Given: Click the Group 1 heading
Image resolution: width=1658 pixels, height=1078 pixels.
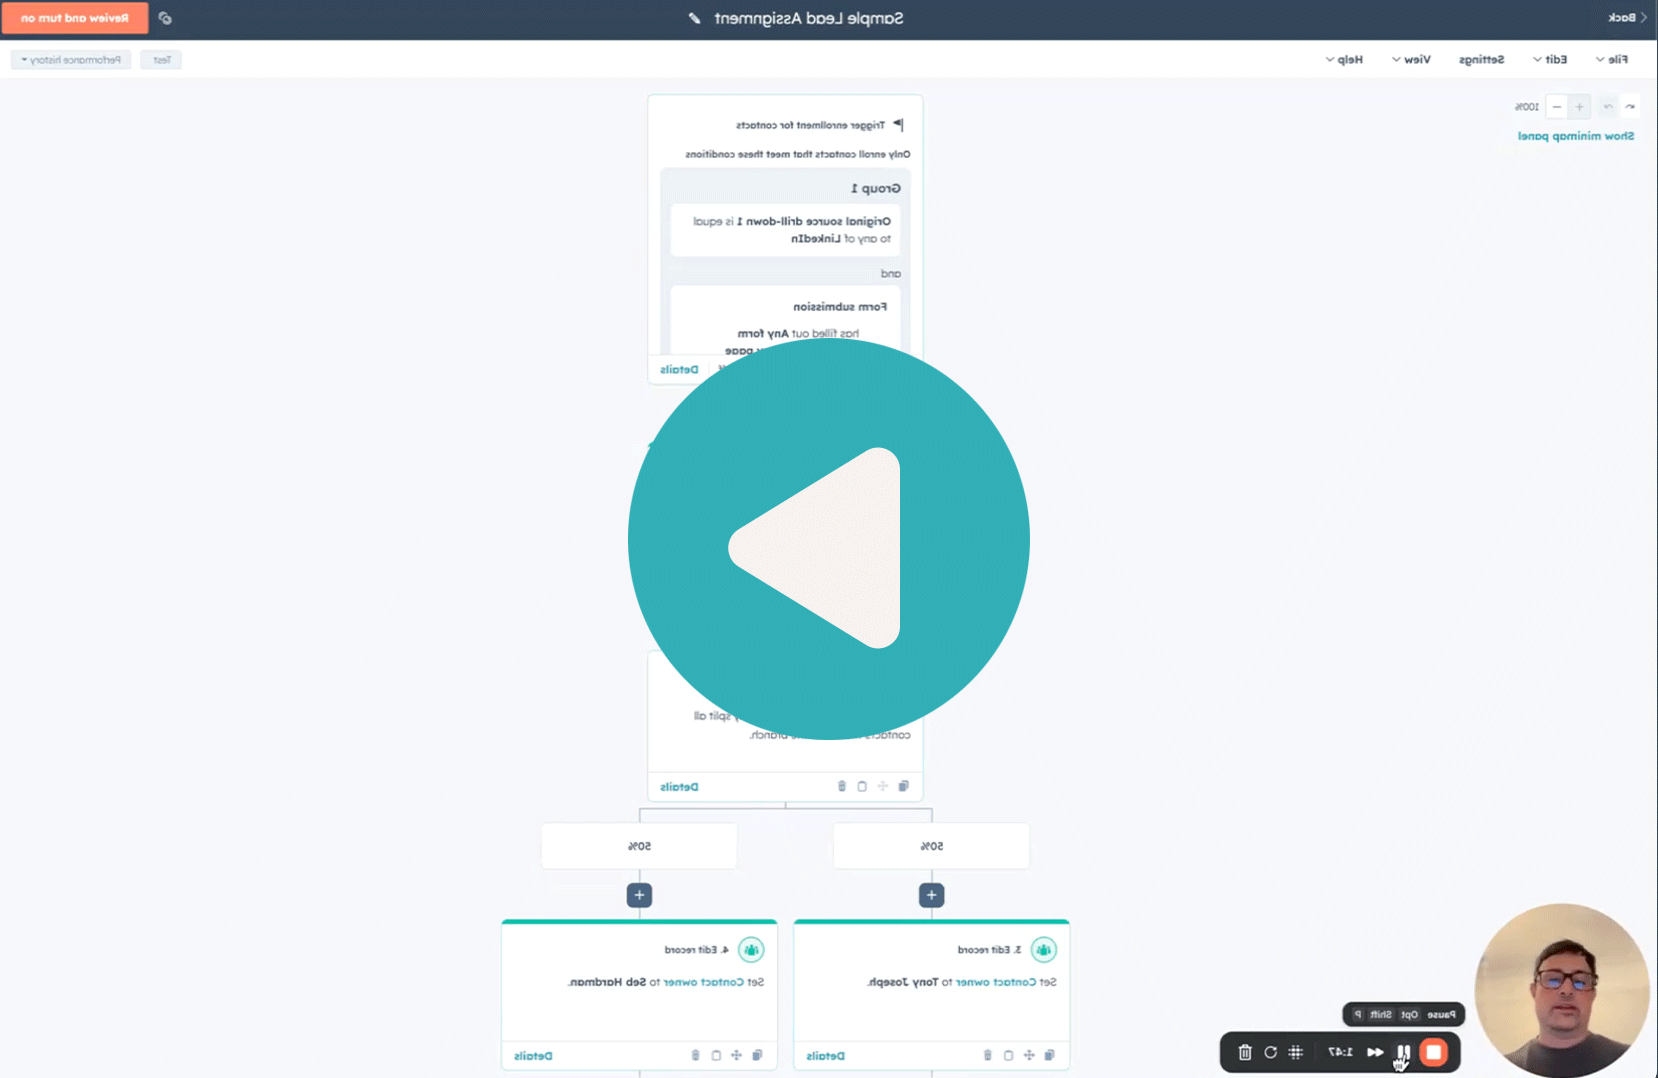Looking at the screenshot, I should click(x=876, y=188).
